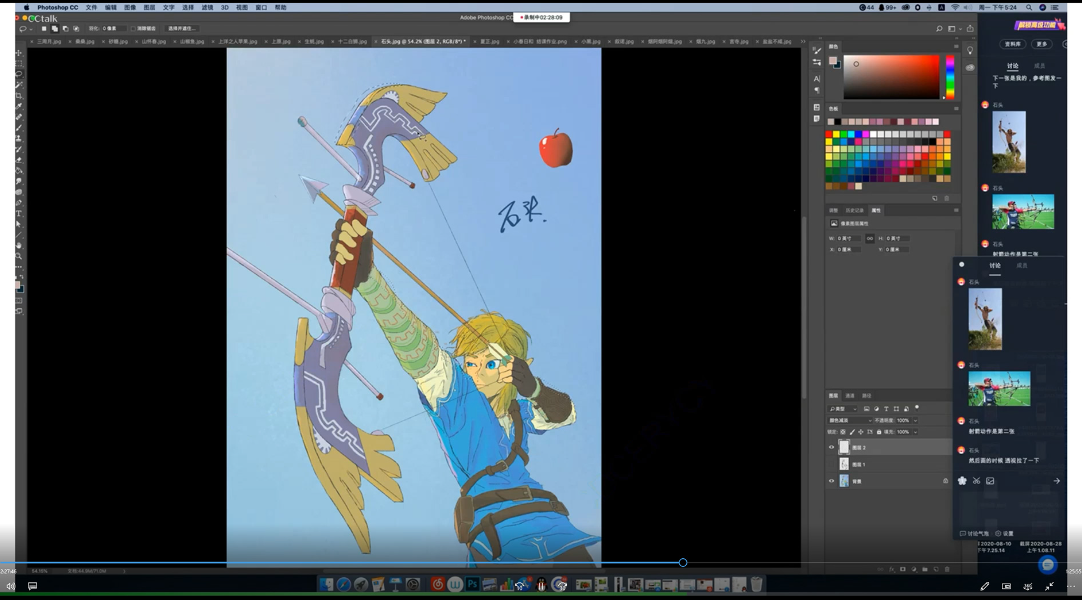Toggle visibility of 背景 layer
1082x600 pixels.
[x=832, y=481]
